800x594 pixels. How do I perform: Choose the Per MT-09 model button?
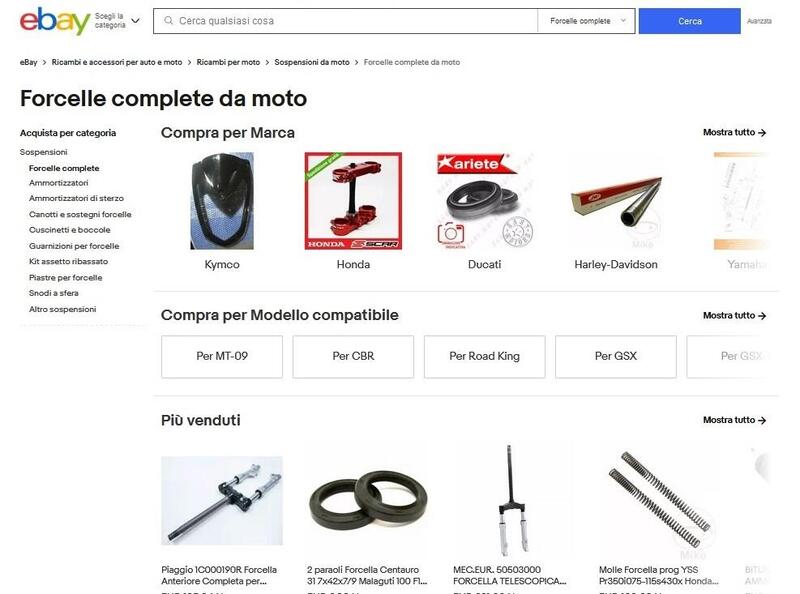(x=222, y=356)
